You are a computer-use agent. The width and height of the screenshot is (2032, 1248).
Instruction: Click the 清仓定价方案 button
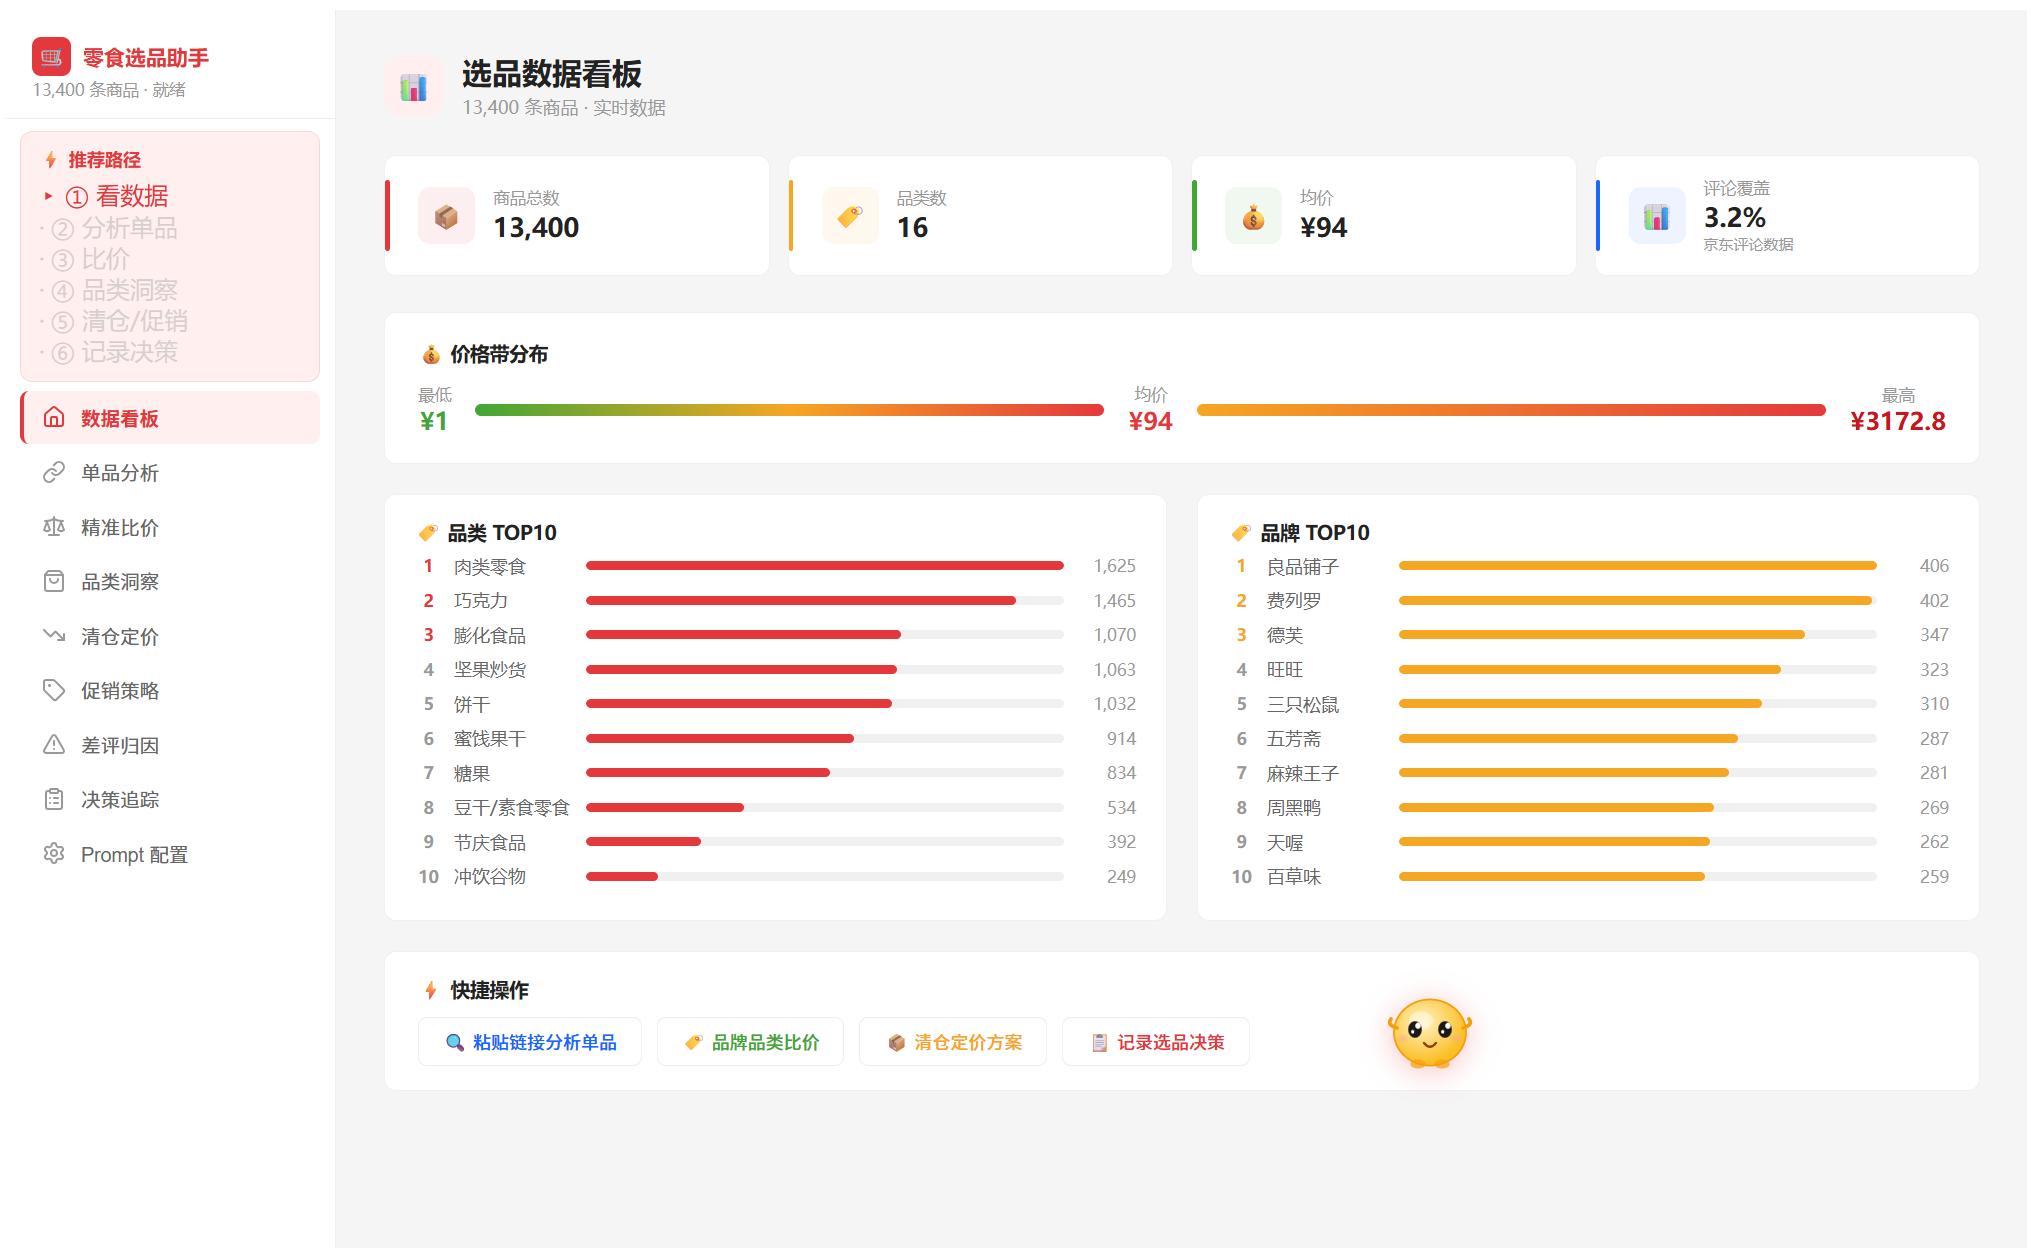953,1042
